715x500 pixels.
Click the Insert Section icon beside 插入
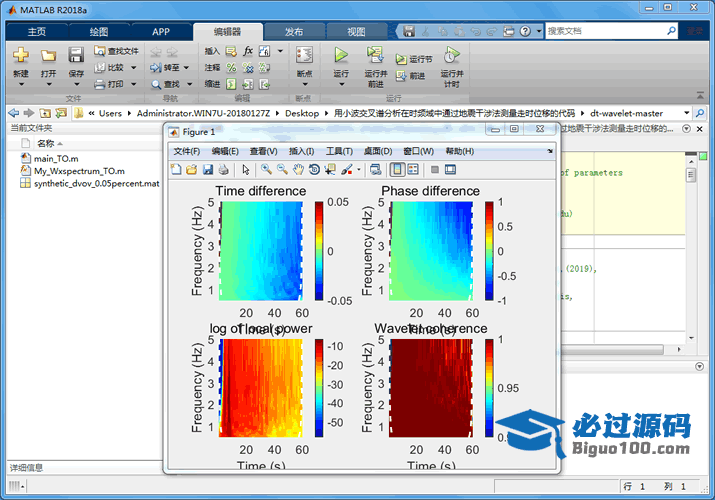[x=231, y=51]
